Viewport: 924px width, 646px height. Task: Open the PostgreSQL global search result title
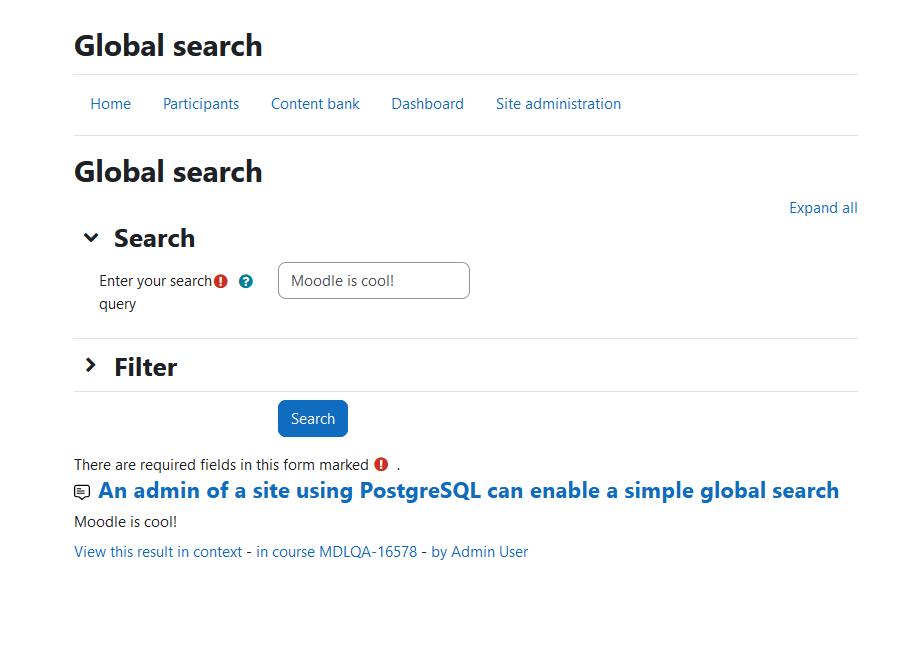[x=468, y=491]
